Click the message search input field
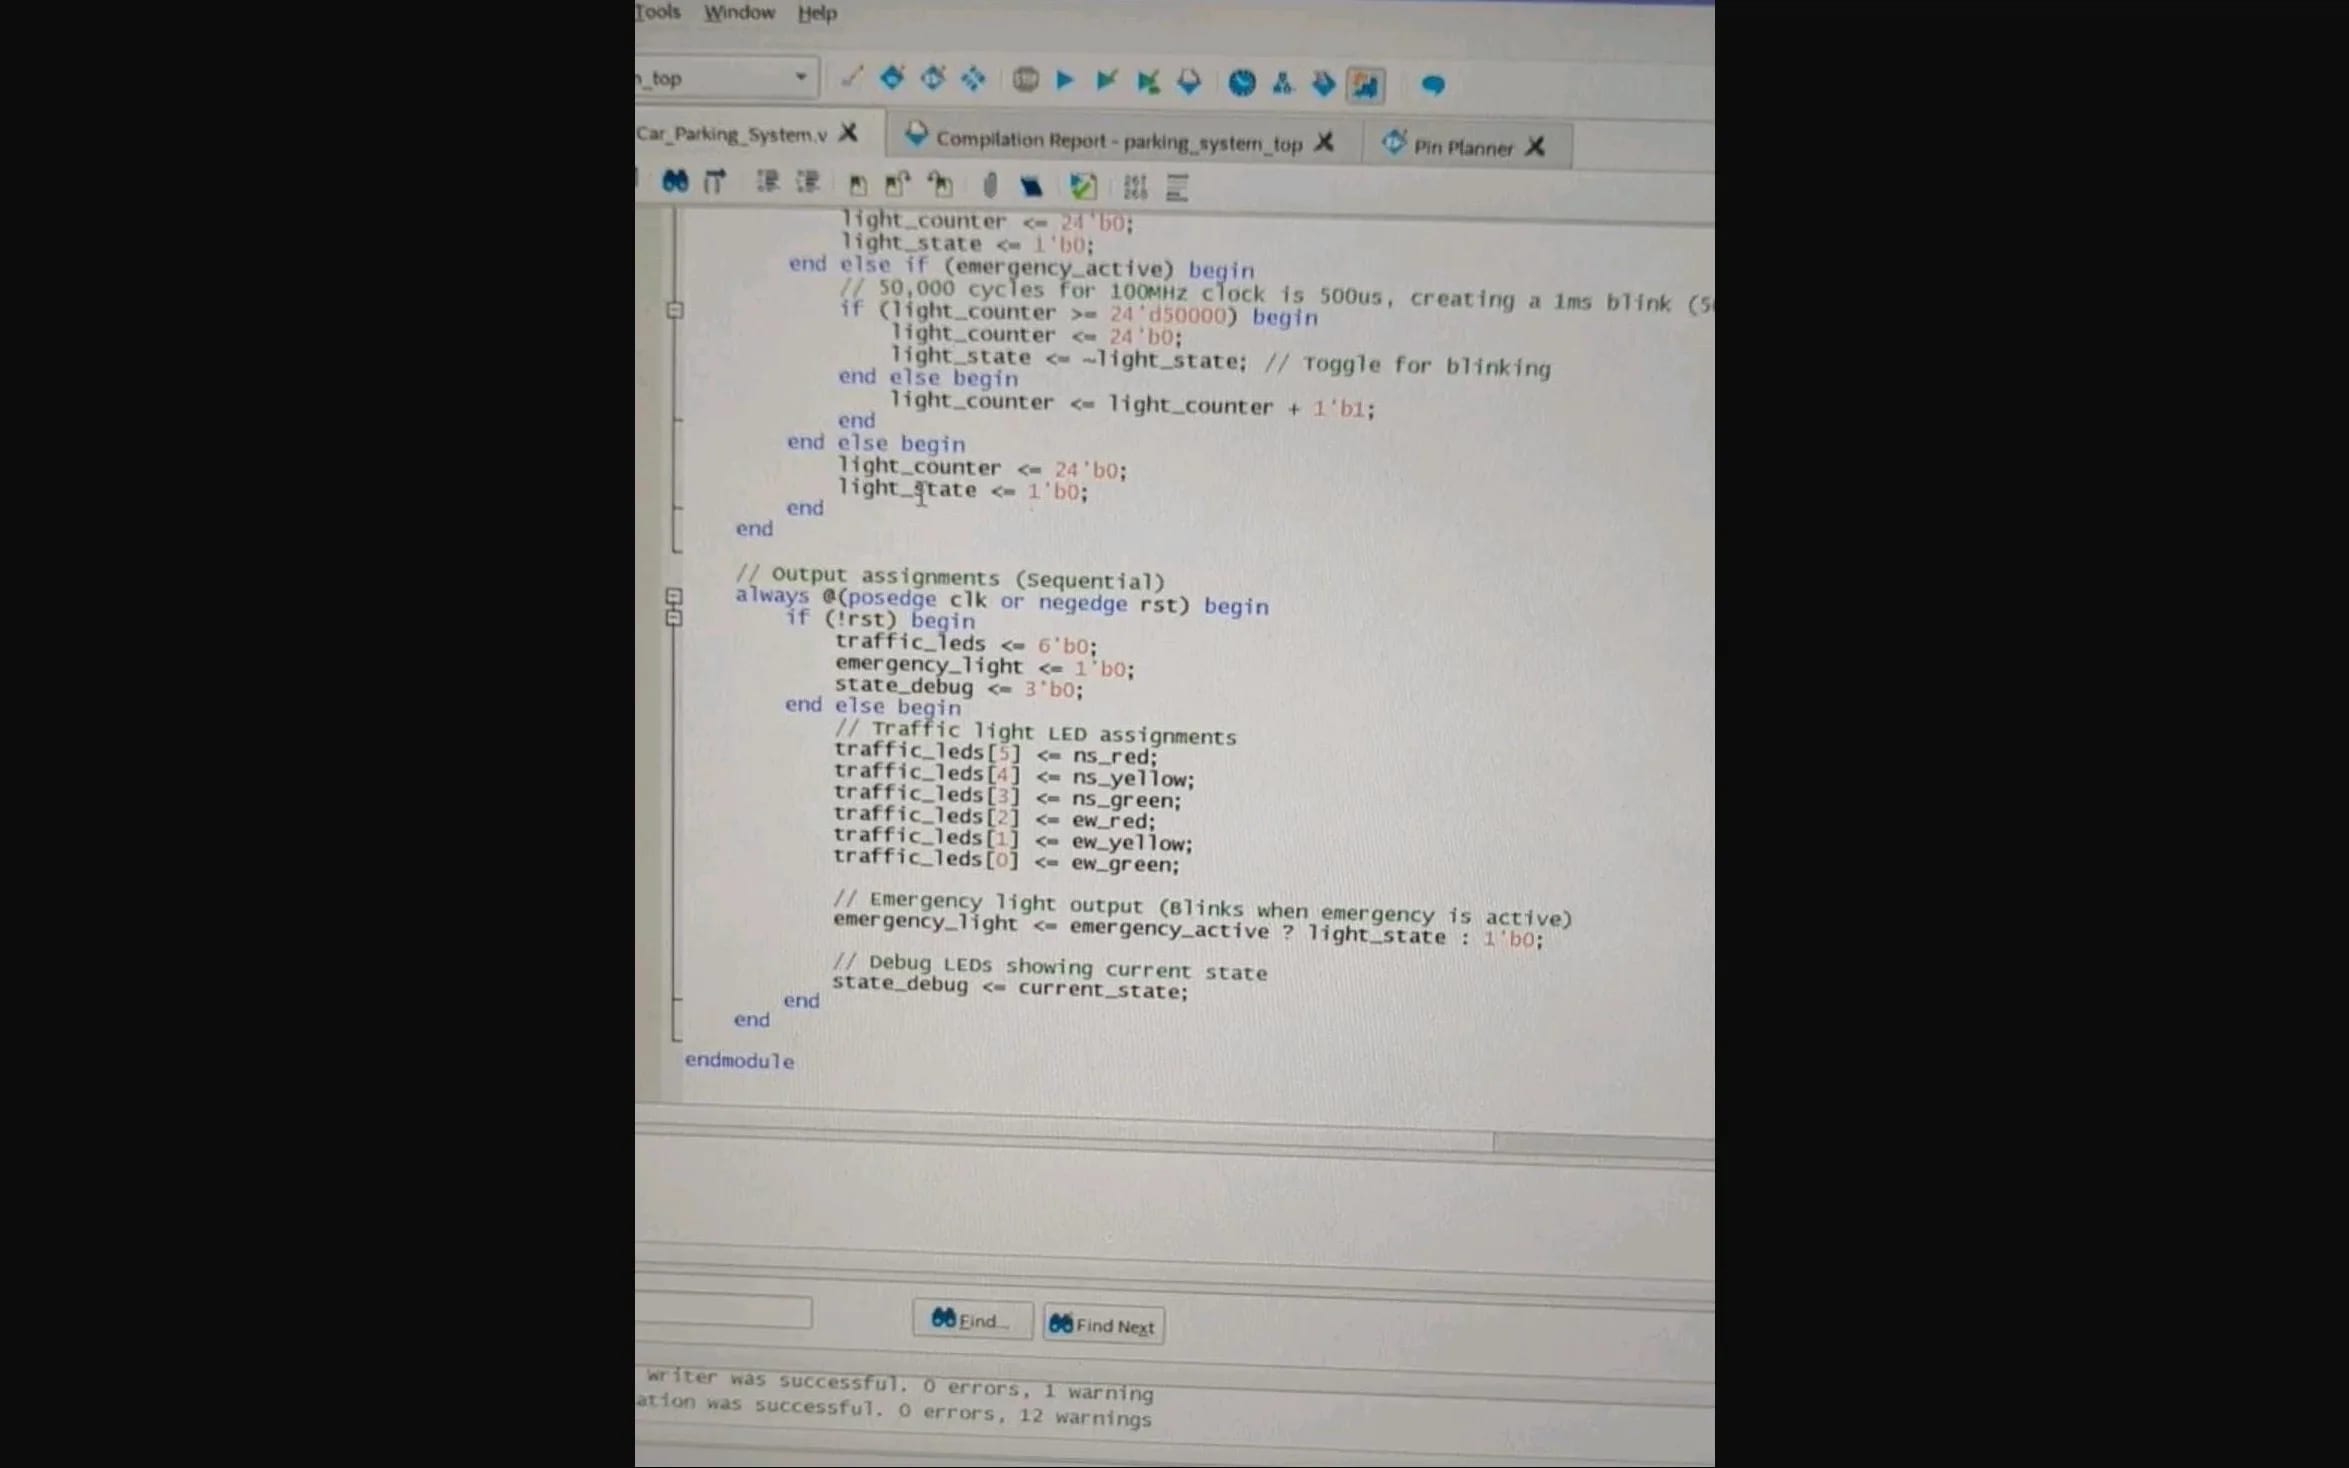The image size is (2349, 1468). click(x=723, y=1311)
